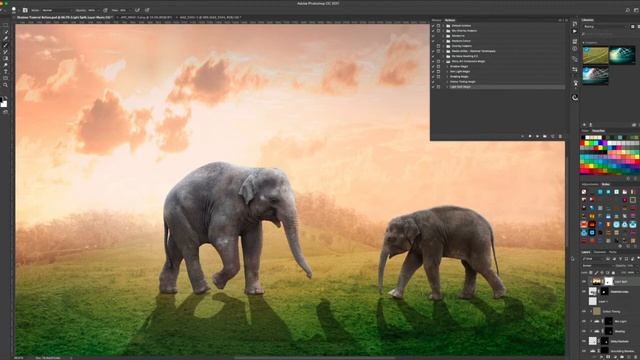
Task: Open the Creative Cloud swirl icon in the collapsed dock
Action: click(x=575, y=98)
